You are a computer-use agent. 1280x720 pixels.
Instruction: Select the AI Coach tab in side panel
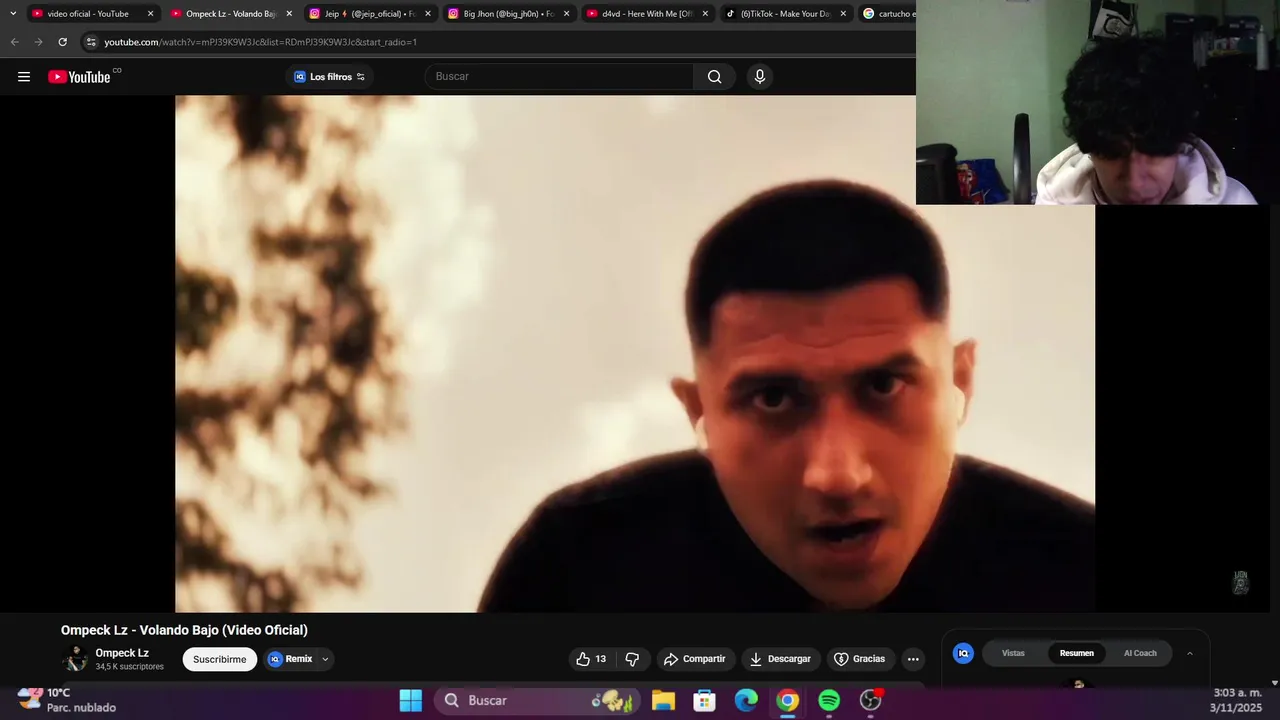[x=1140, y=653]
